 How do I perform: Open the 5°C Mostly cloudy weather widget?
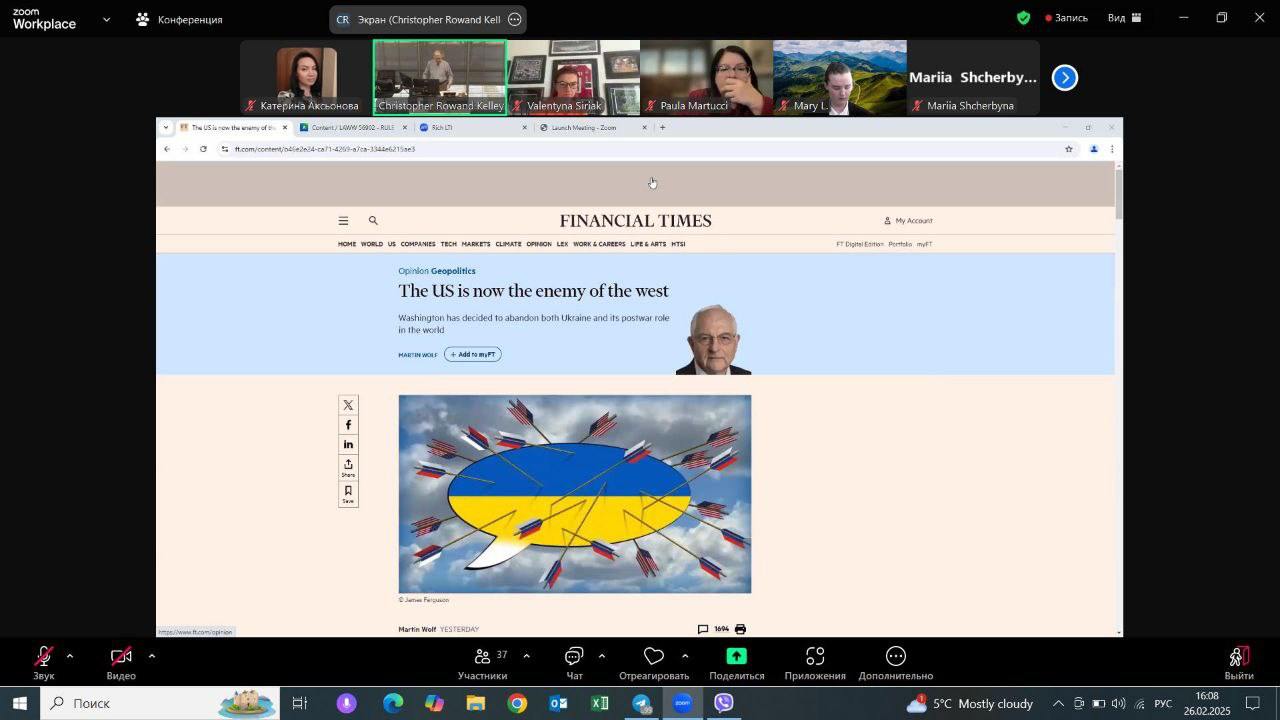[969, 703]
